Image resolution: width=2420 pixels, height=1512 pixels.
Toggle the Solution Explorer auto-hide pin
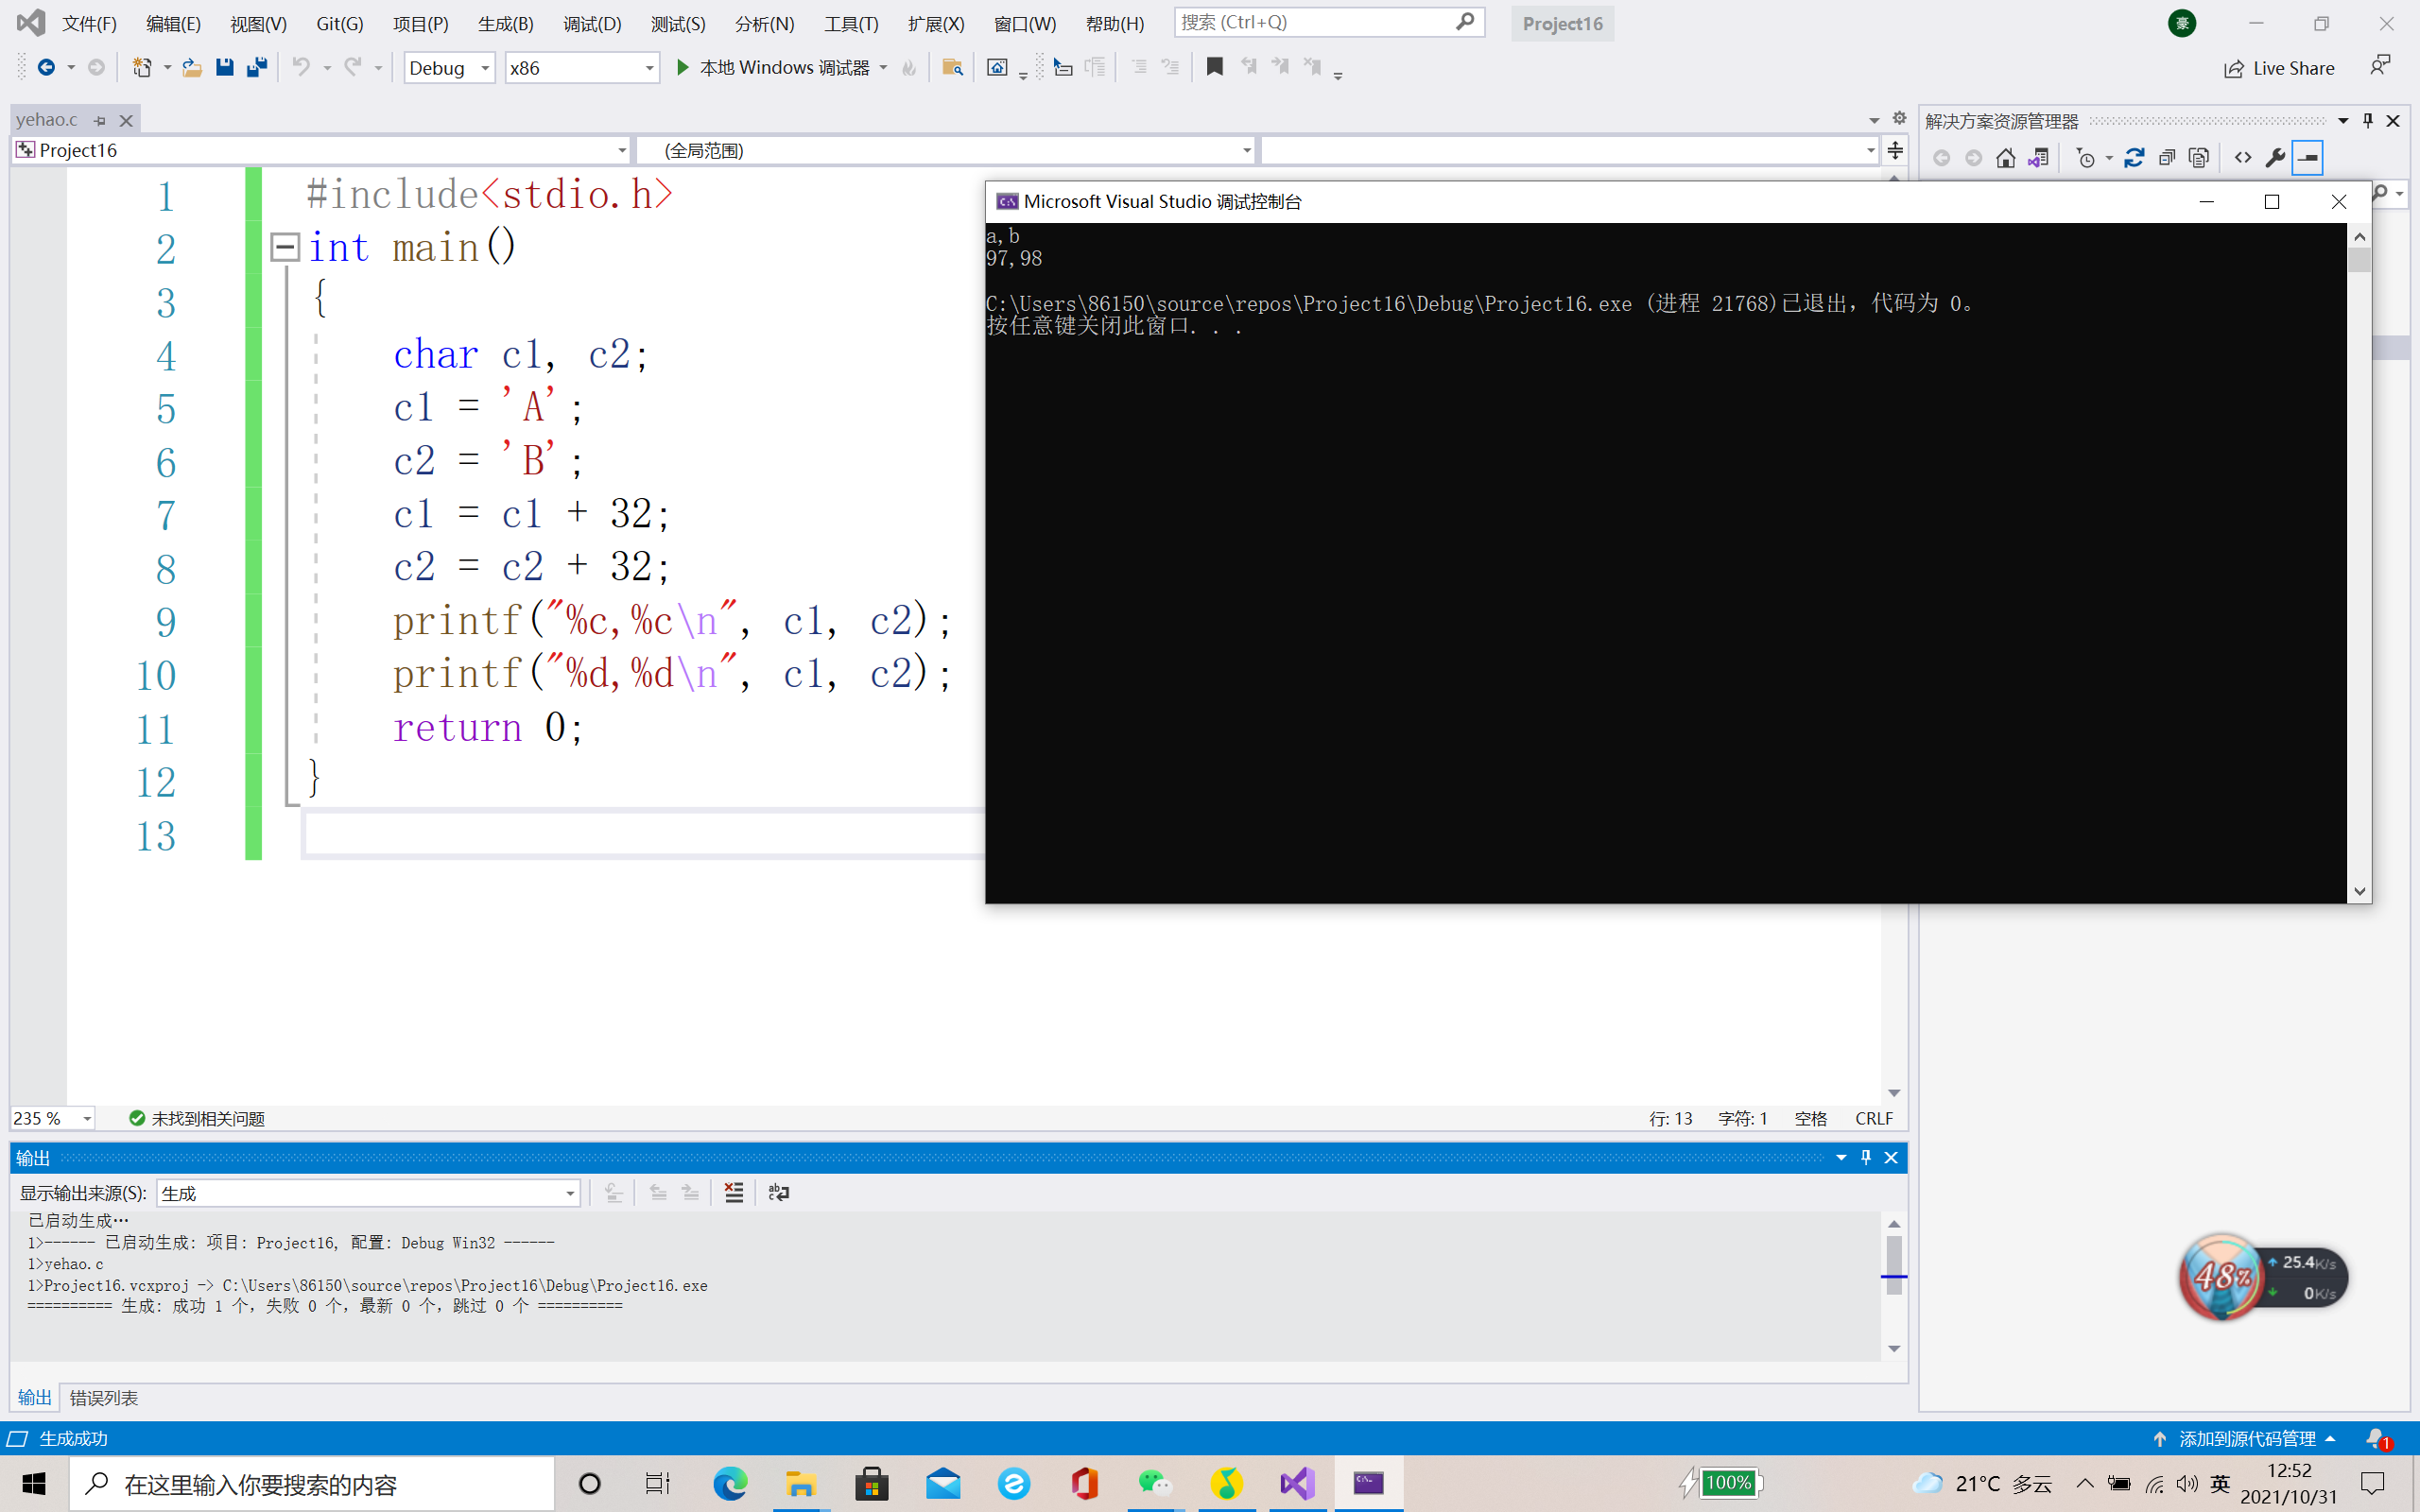[2367, 121]
